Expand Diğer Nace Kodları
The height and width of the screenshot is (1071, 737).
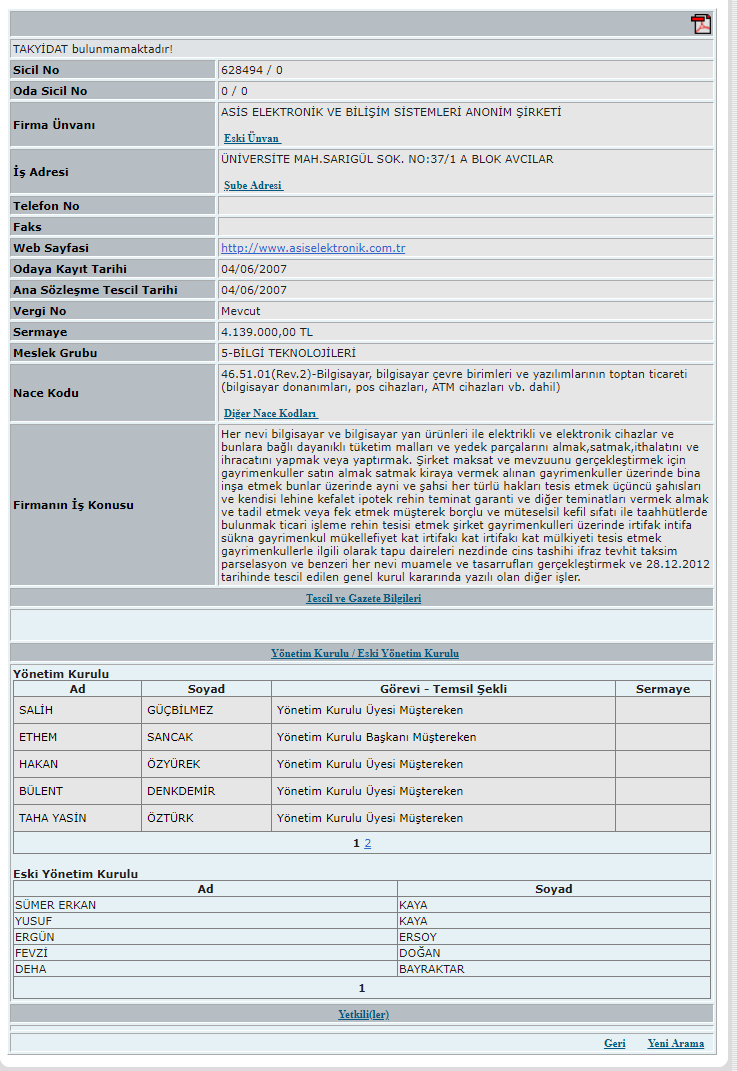[x=270, y=413]
